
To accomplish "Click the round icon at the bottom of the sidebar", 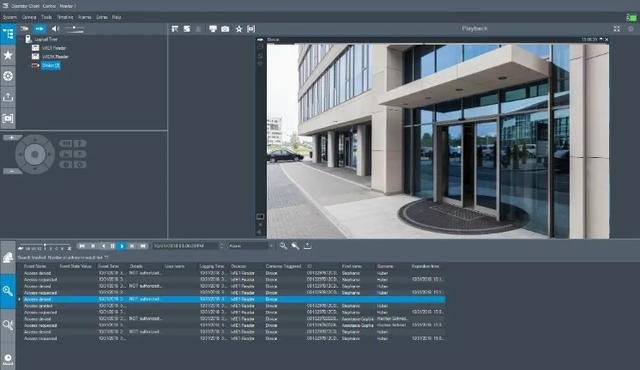I will point(8,359).
